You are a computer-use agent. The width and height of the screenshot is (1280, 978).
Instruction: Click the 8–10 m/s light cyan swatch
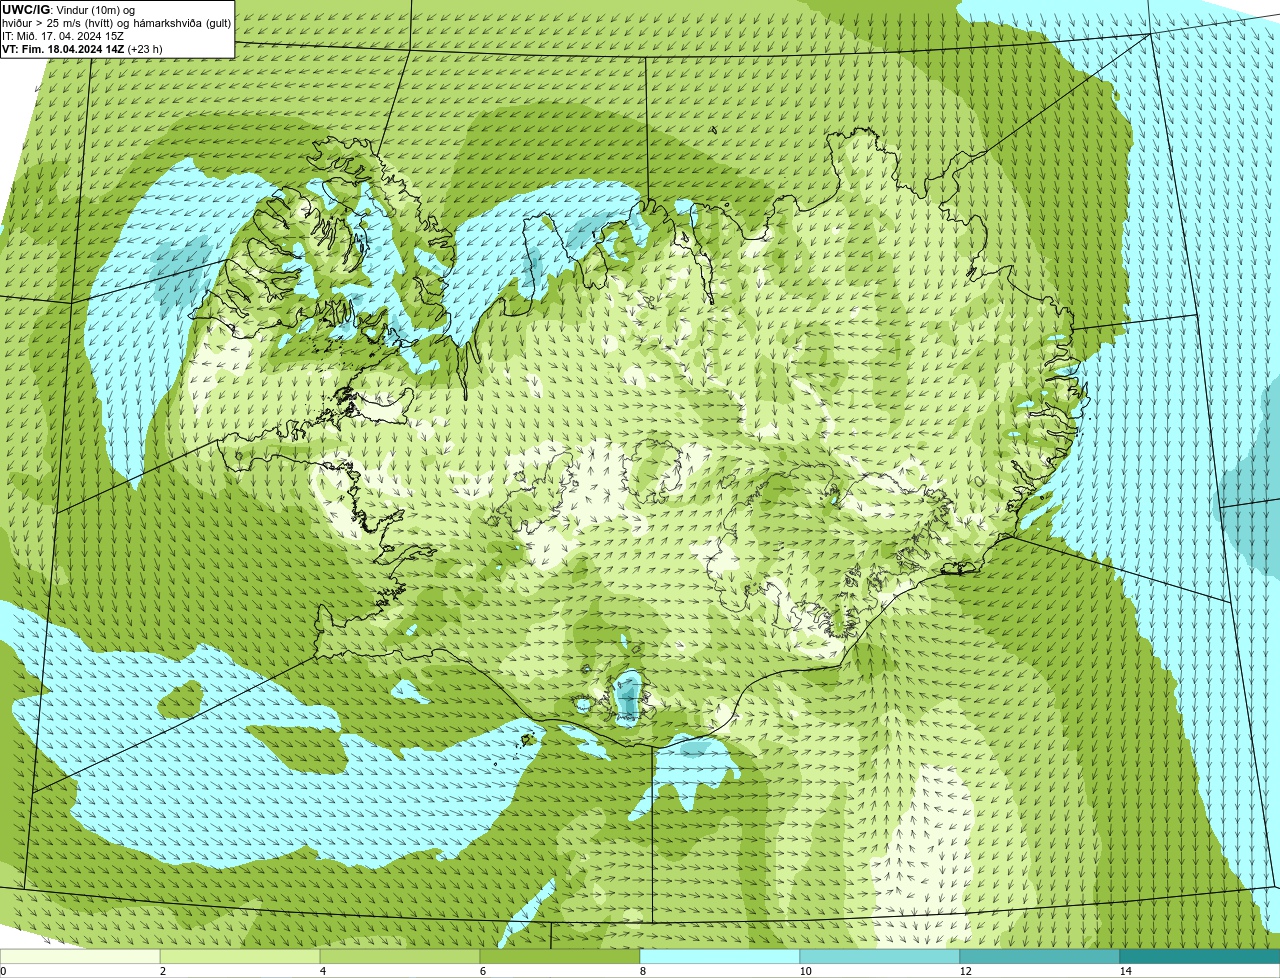[720, 956]
